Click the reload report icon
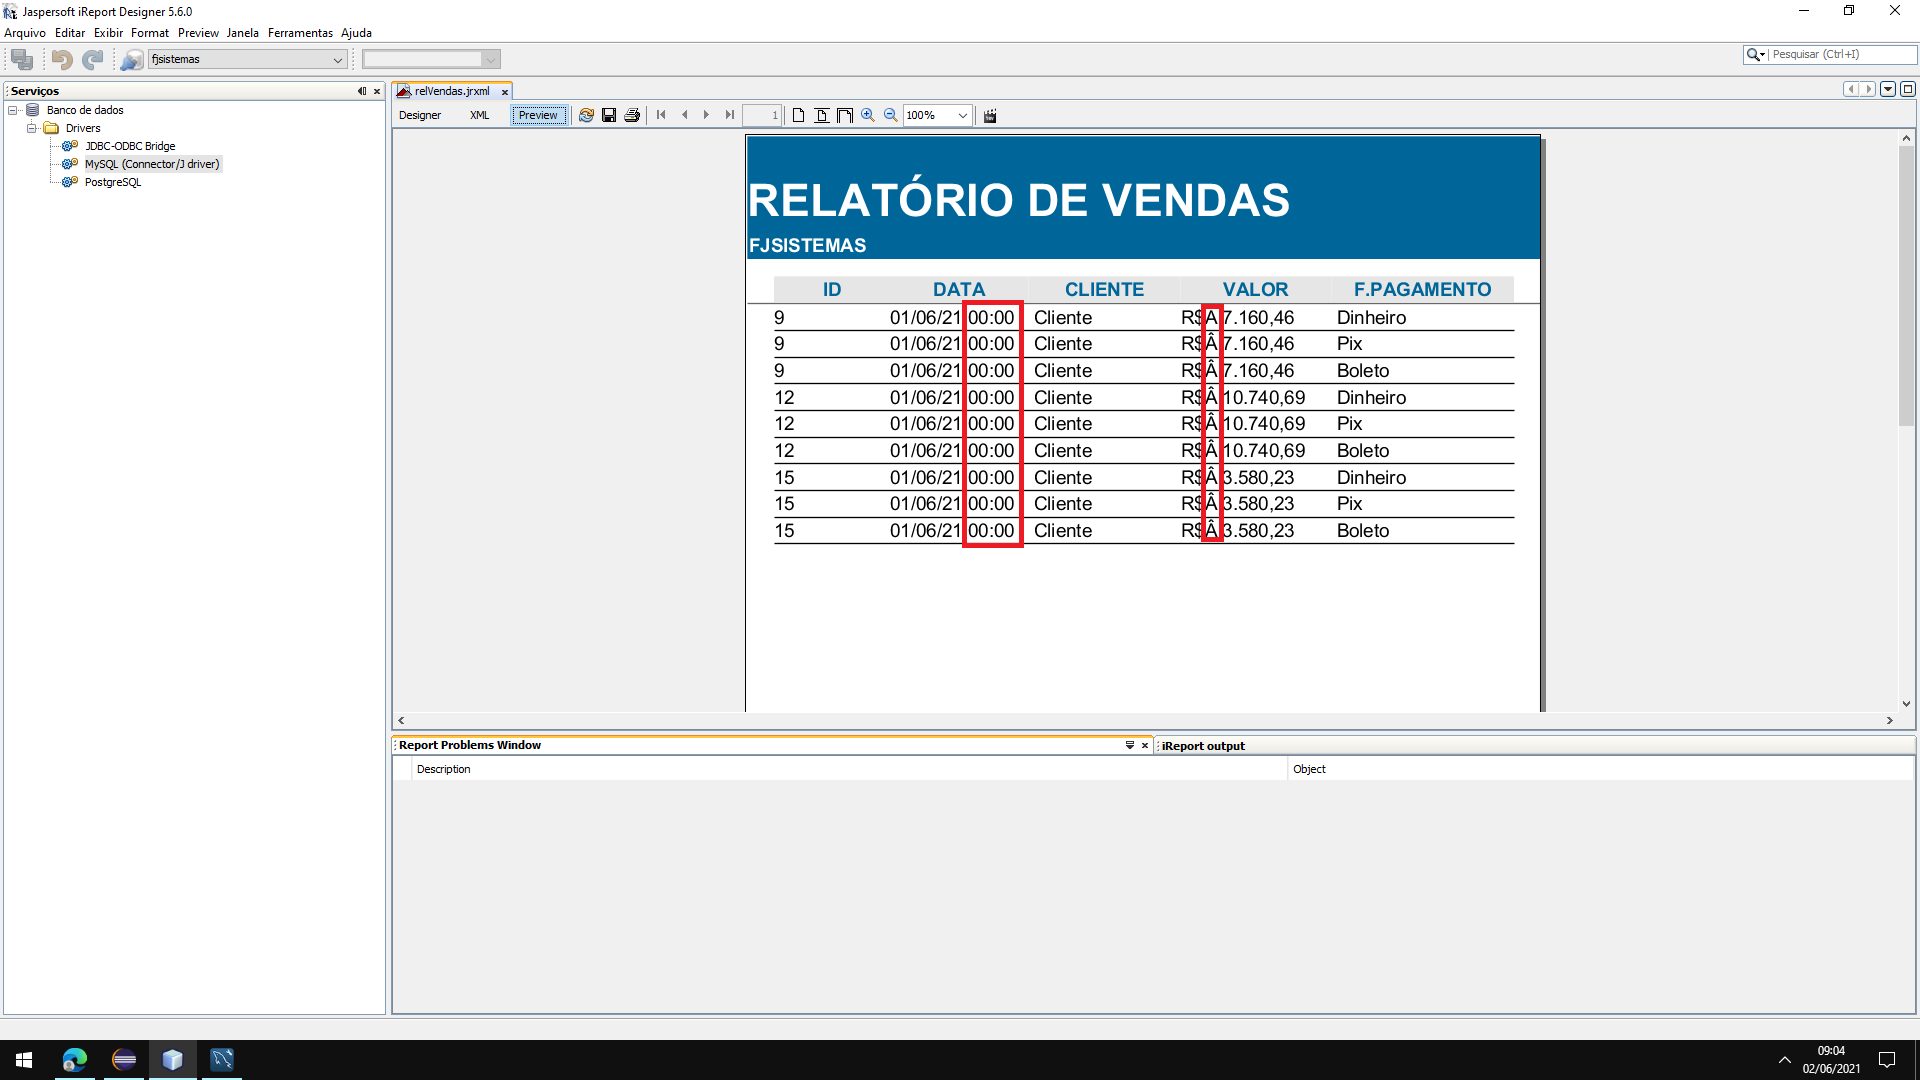1920x1080 pixels. 586,115
